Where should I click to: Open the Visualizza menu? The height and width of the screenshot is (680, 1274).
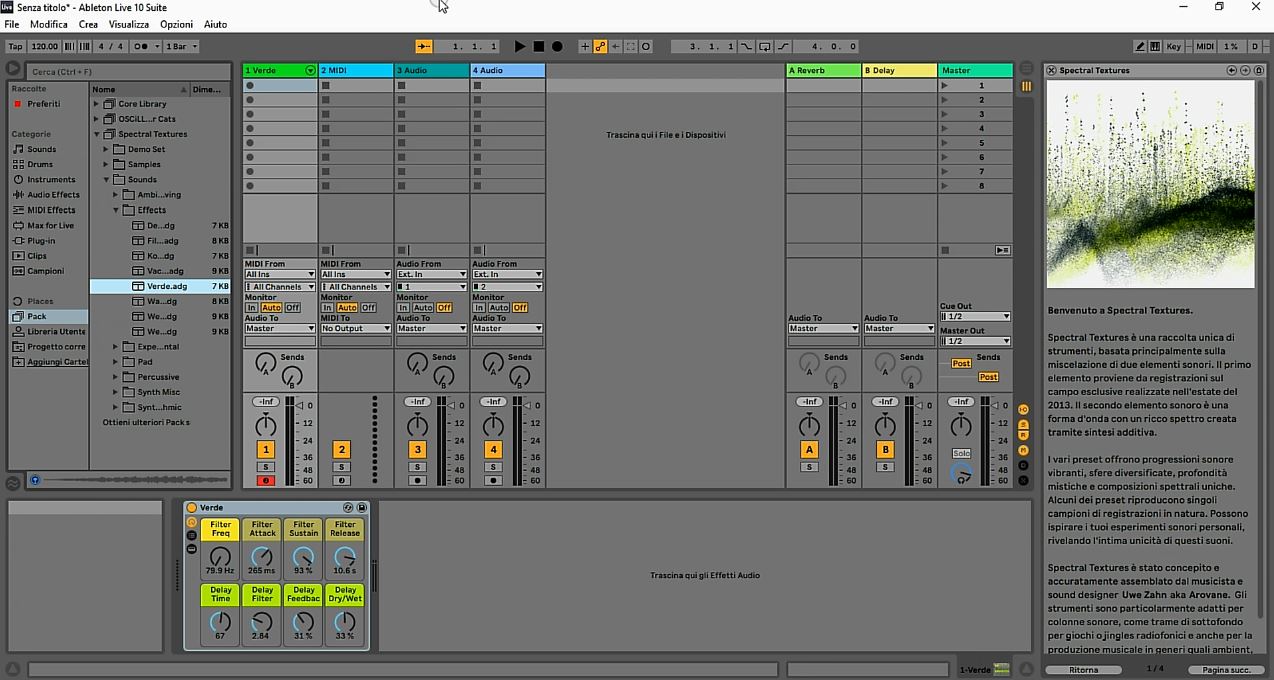pyautogui.click(x=128, y=24)
